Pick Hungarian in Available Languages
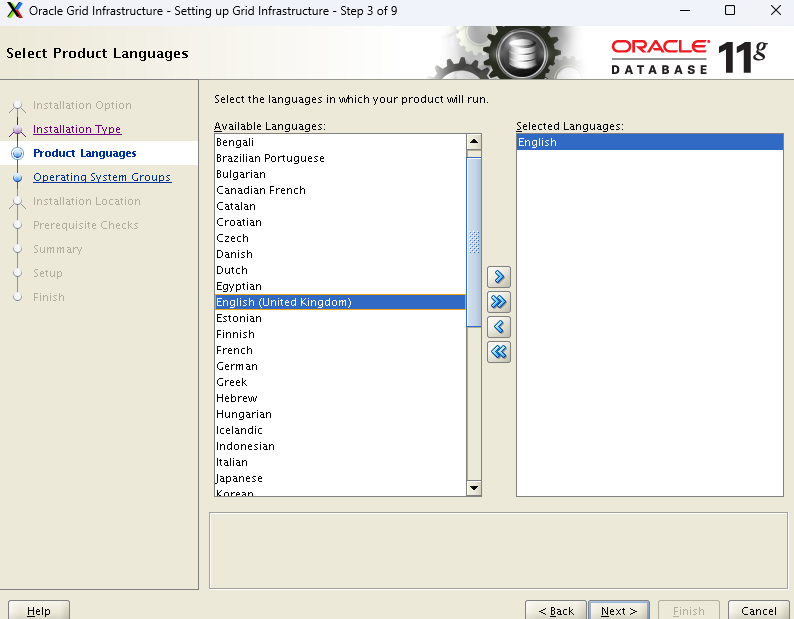The image size is (794, 619). (340, 414)
